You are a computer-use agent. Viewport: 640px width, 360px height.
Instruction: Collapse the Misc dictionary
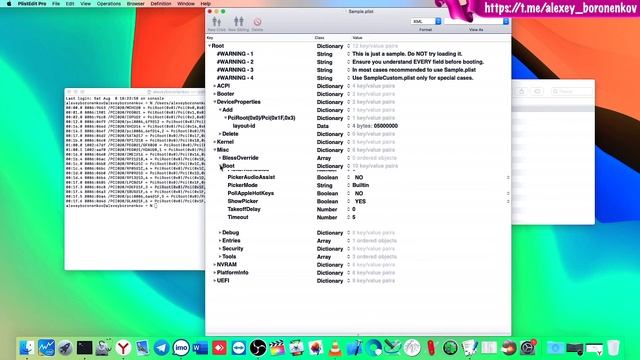[x=215, y=150]
